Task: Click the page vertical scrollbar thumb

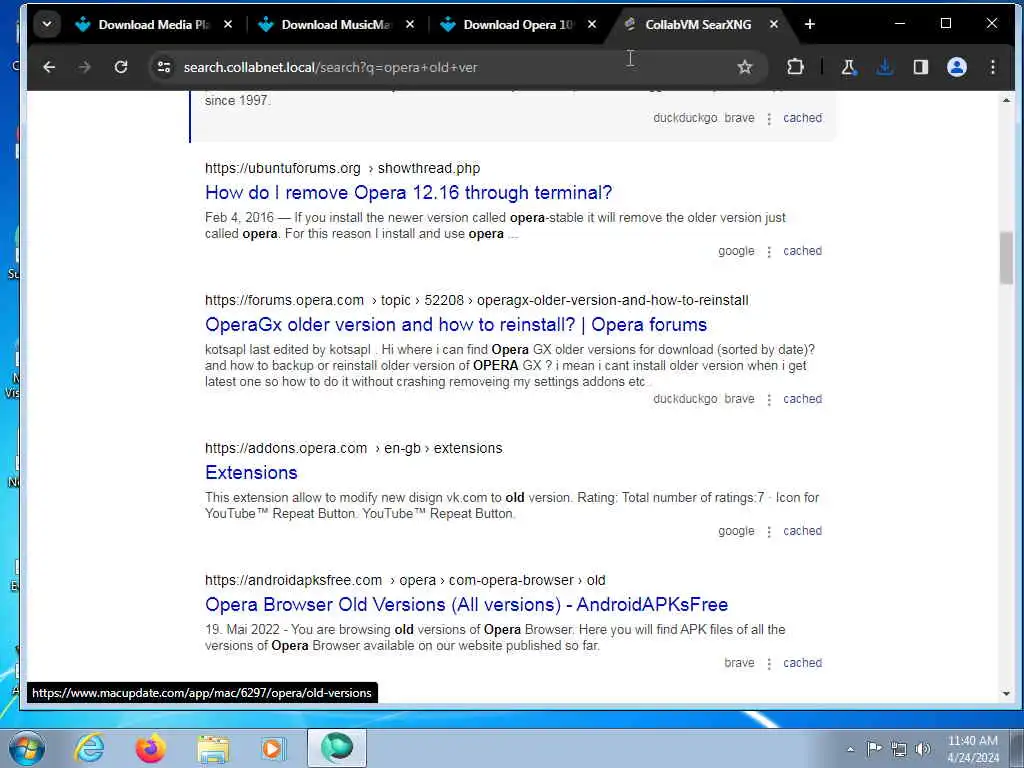Action: (1006, 258)
